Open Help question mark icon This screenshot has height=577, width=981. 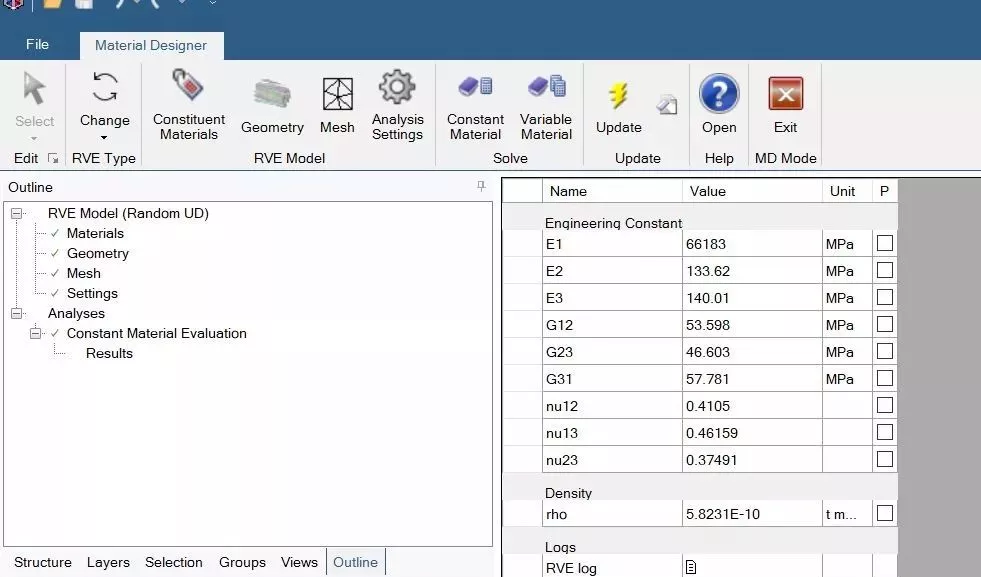click(719, 94)
